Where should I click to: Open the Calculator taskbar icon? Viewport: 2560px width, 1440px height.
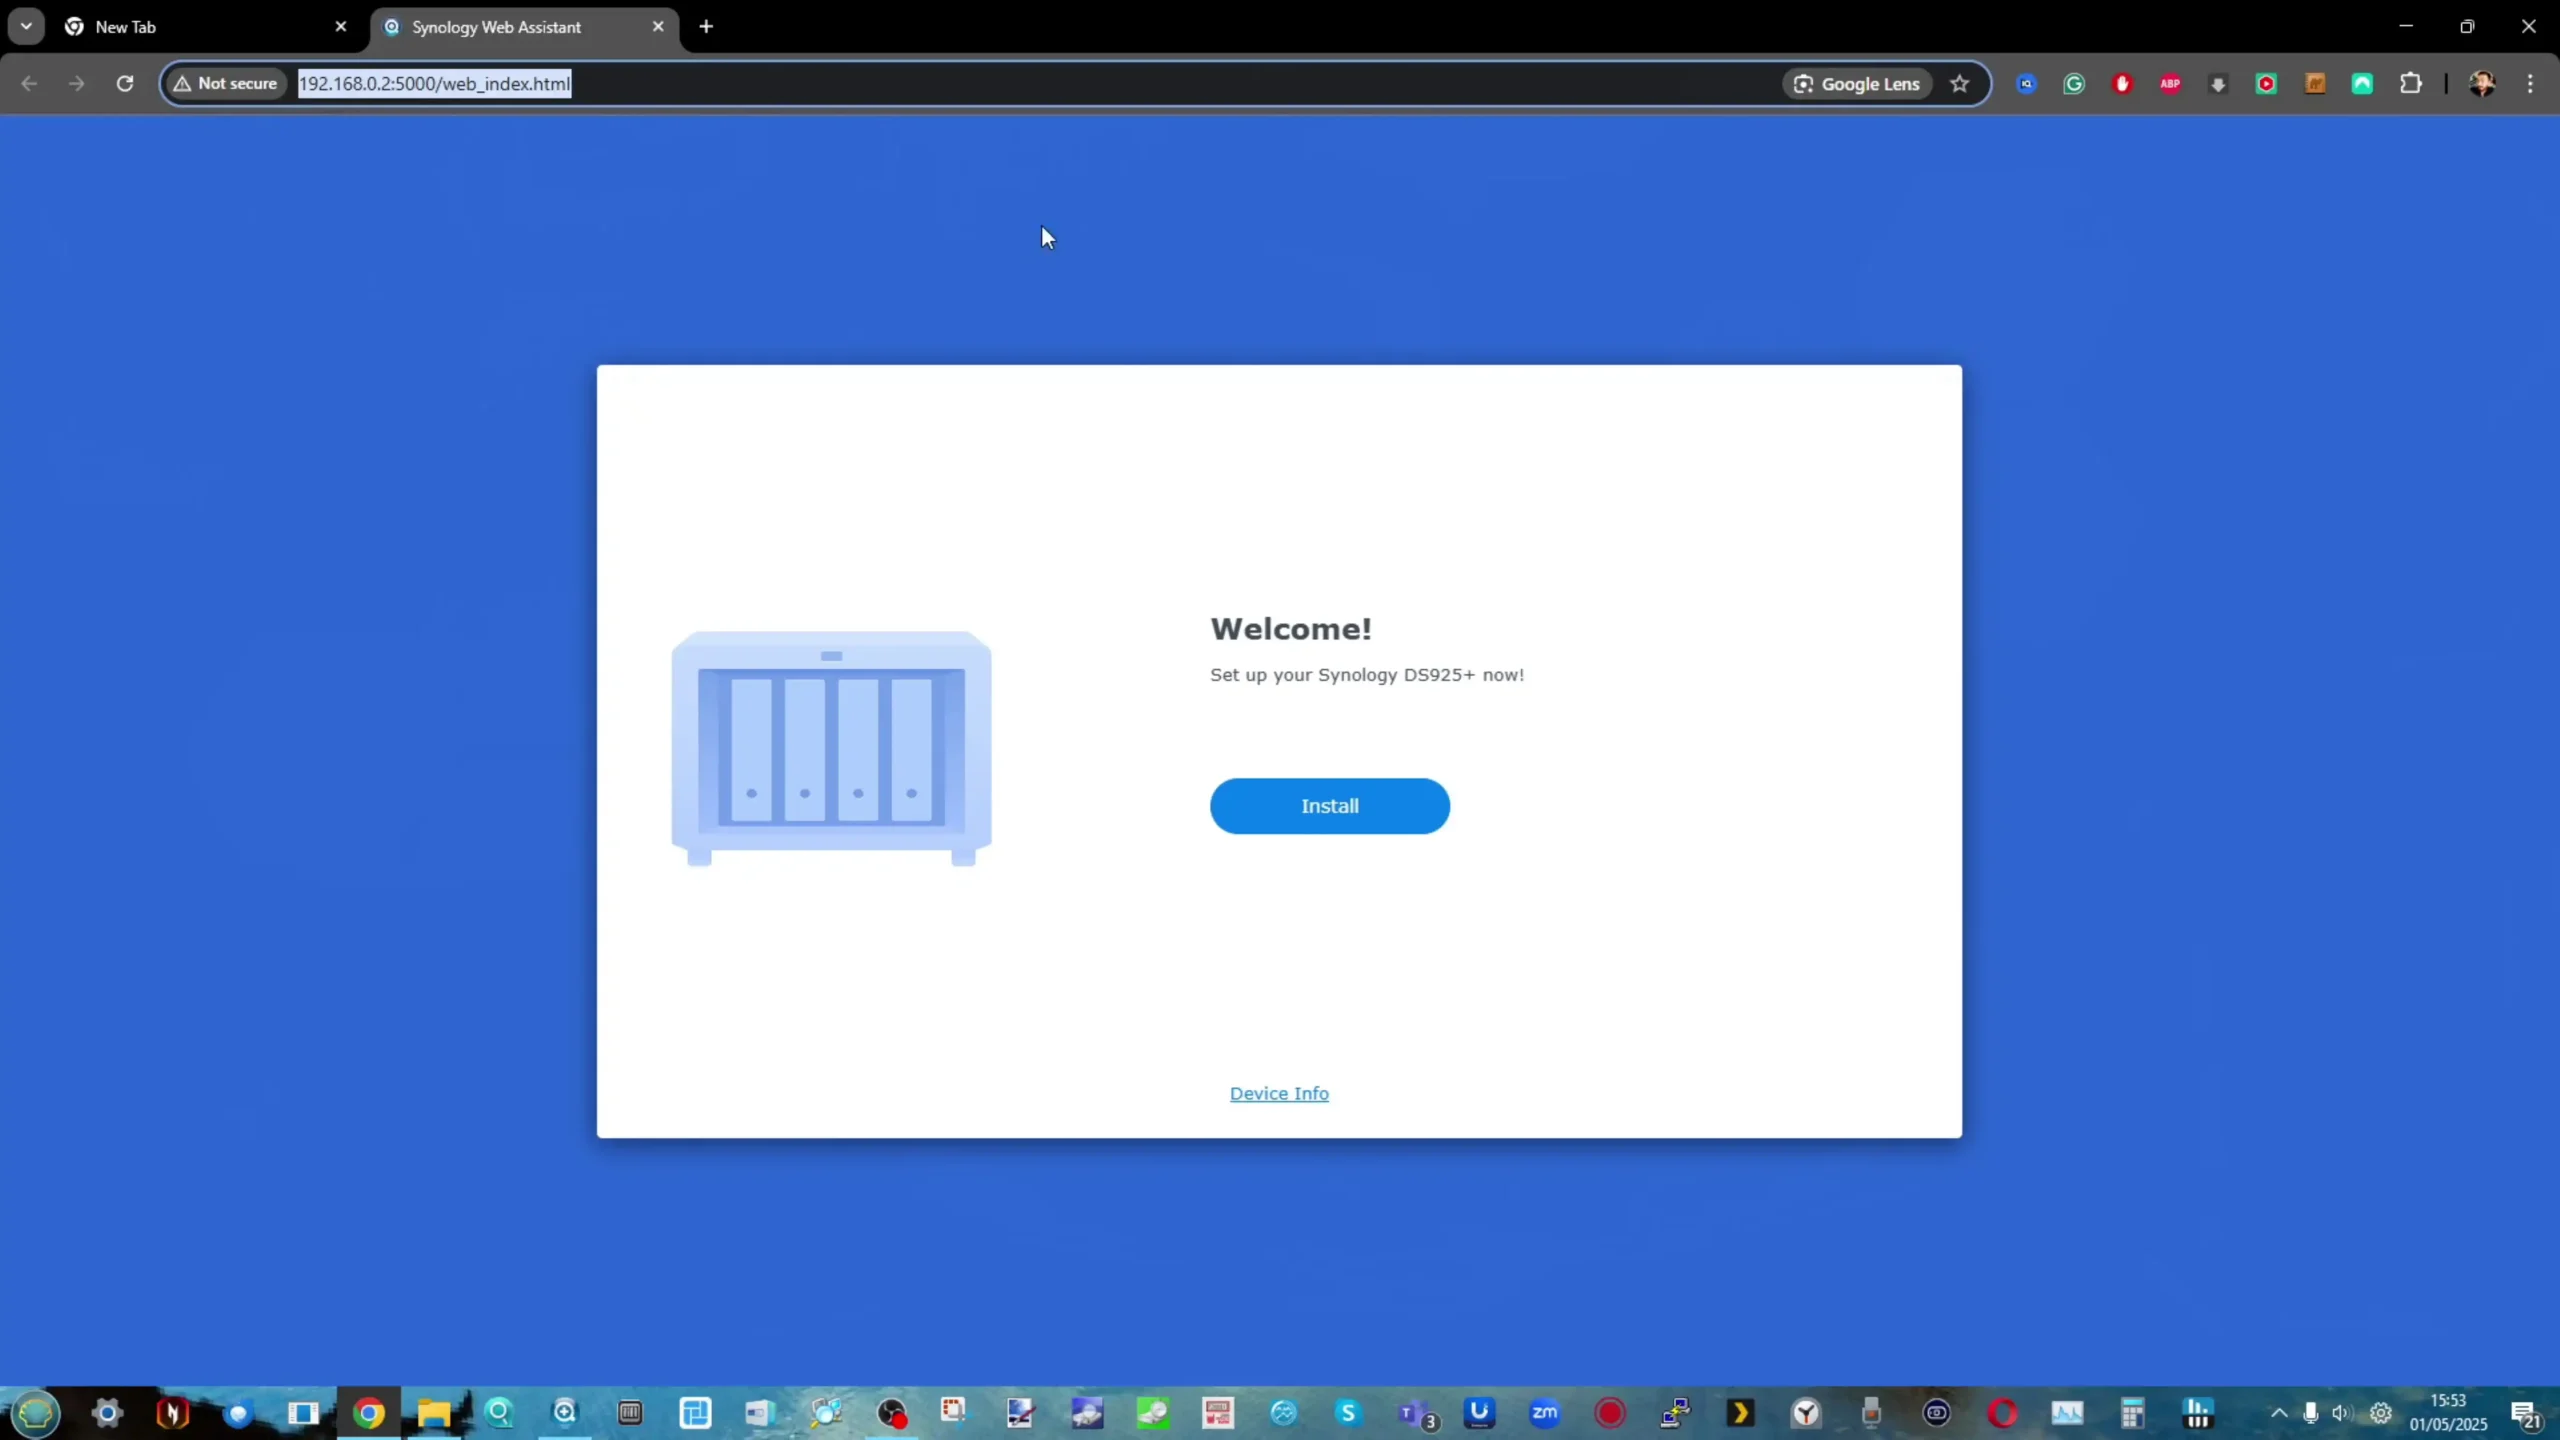2133,1413
